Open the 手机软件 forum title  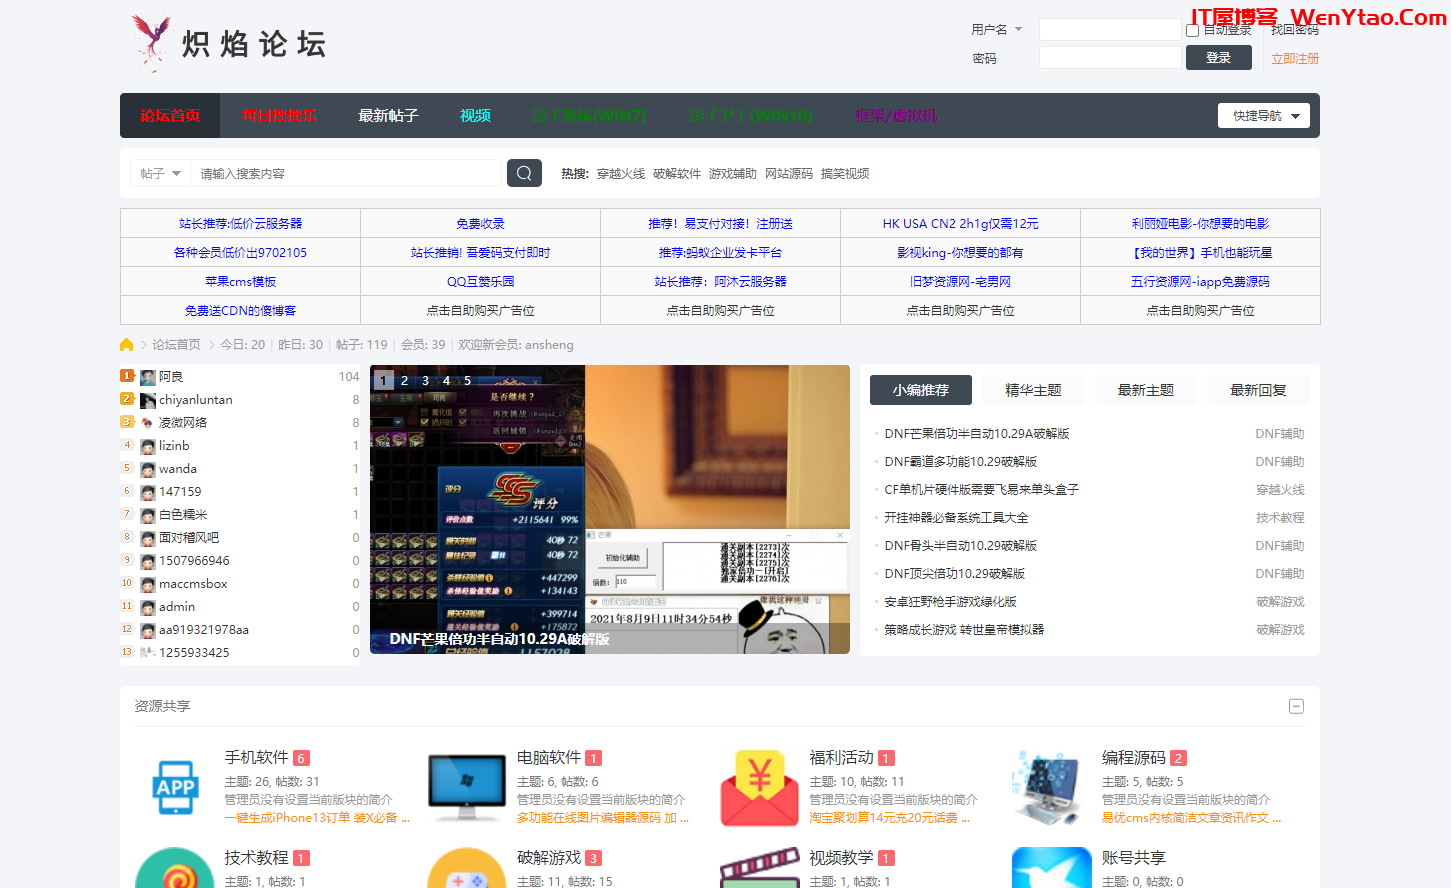tap(256, 758)
